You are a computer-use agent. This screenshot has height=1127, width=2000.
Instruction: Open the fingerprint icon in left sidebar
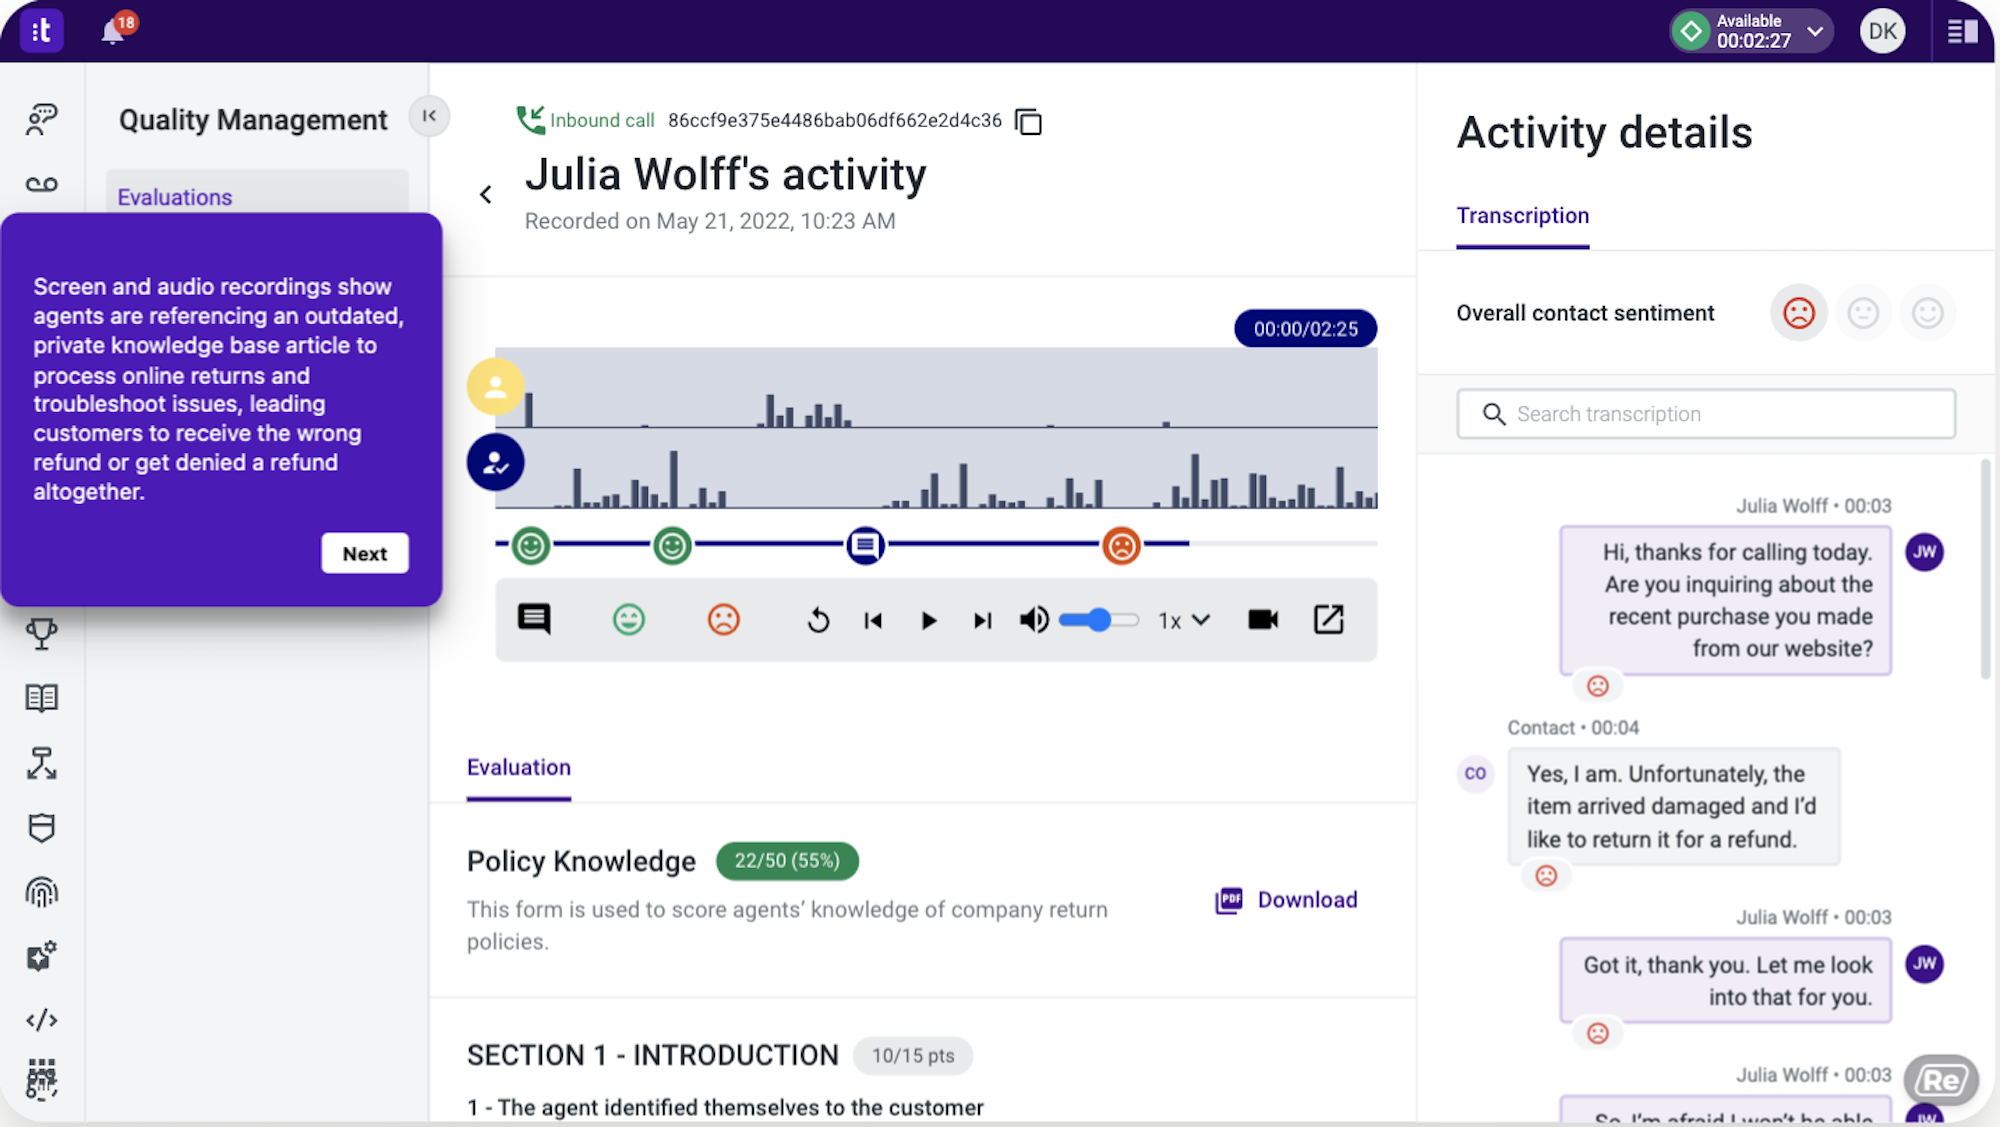[41, 892]
